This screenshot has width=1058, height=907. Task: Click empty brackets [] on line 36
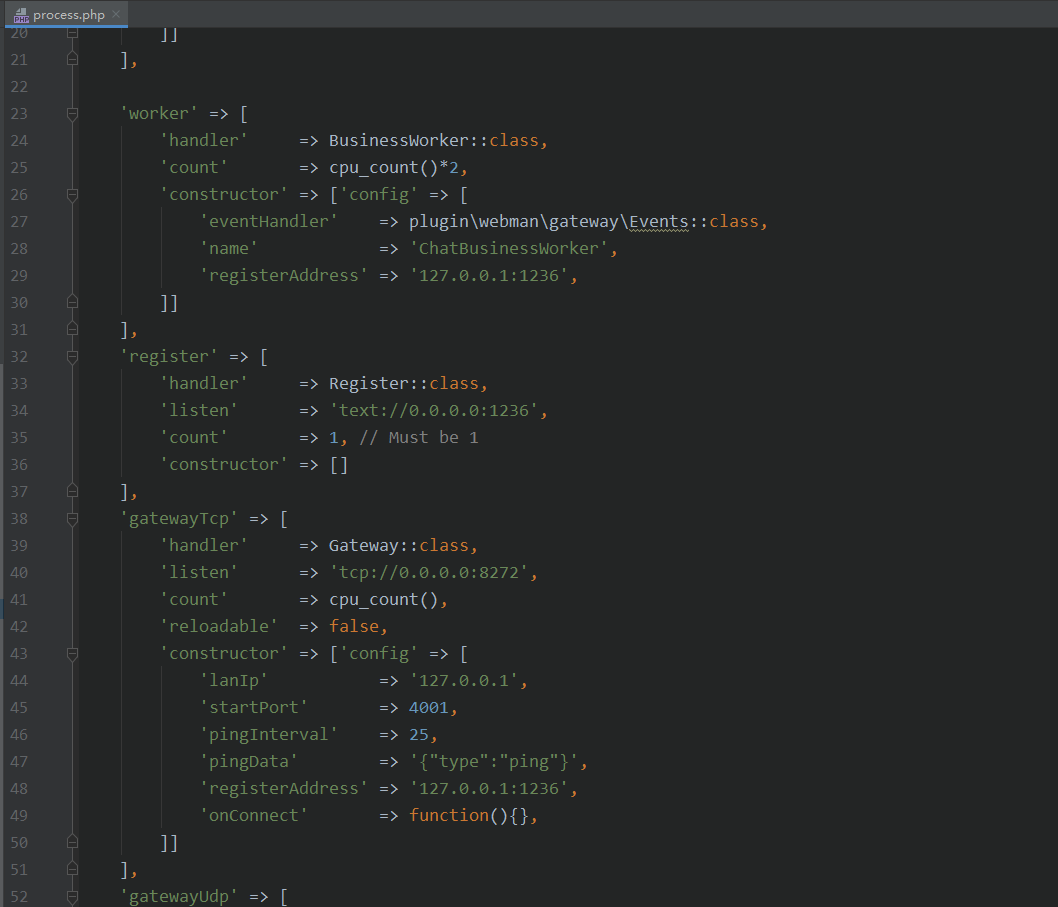(339, 464)
